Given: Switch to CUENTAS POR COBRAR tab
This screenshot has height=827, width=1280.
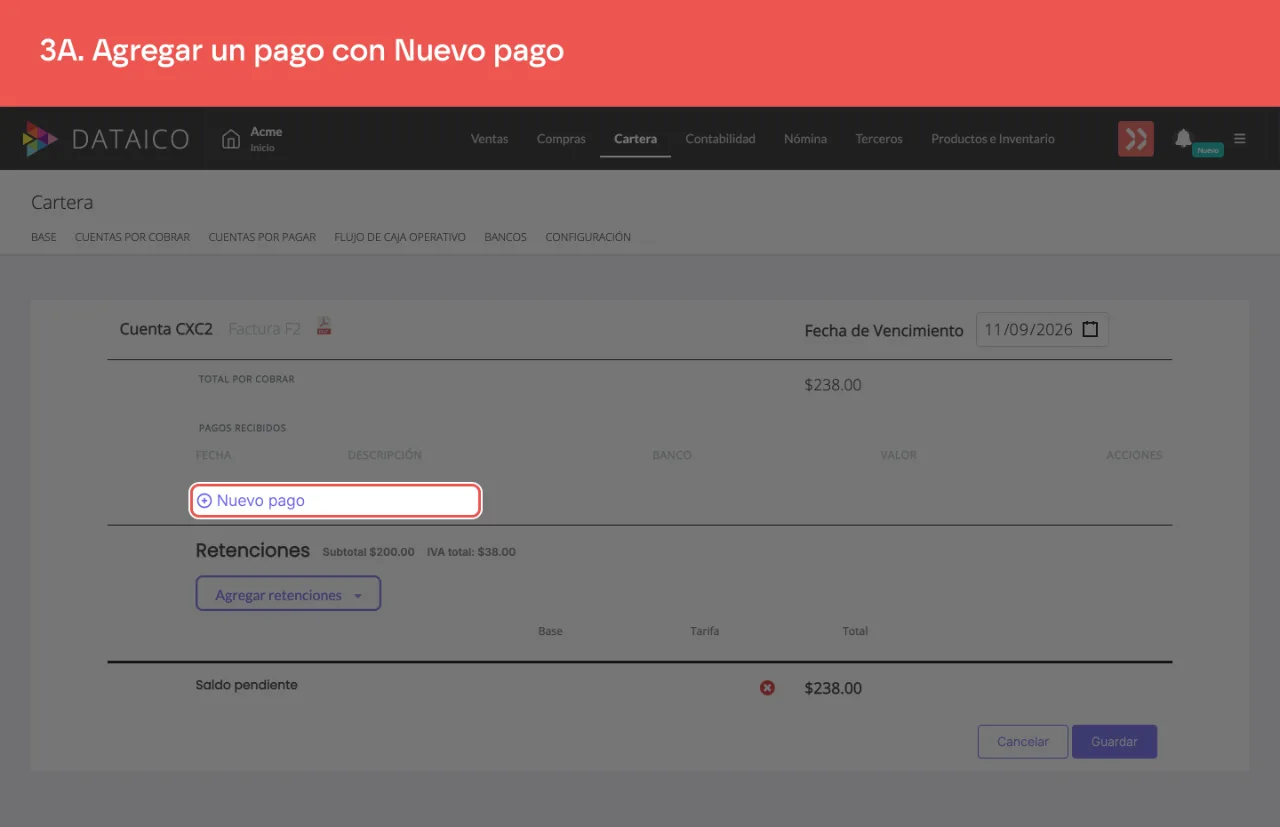Looking at the screenshot, I should coord(132,238).
